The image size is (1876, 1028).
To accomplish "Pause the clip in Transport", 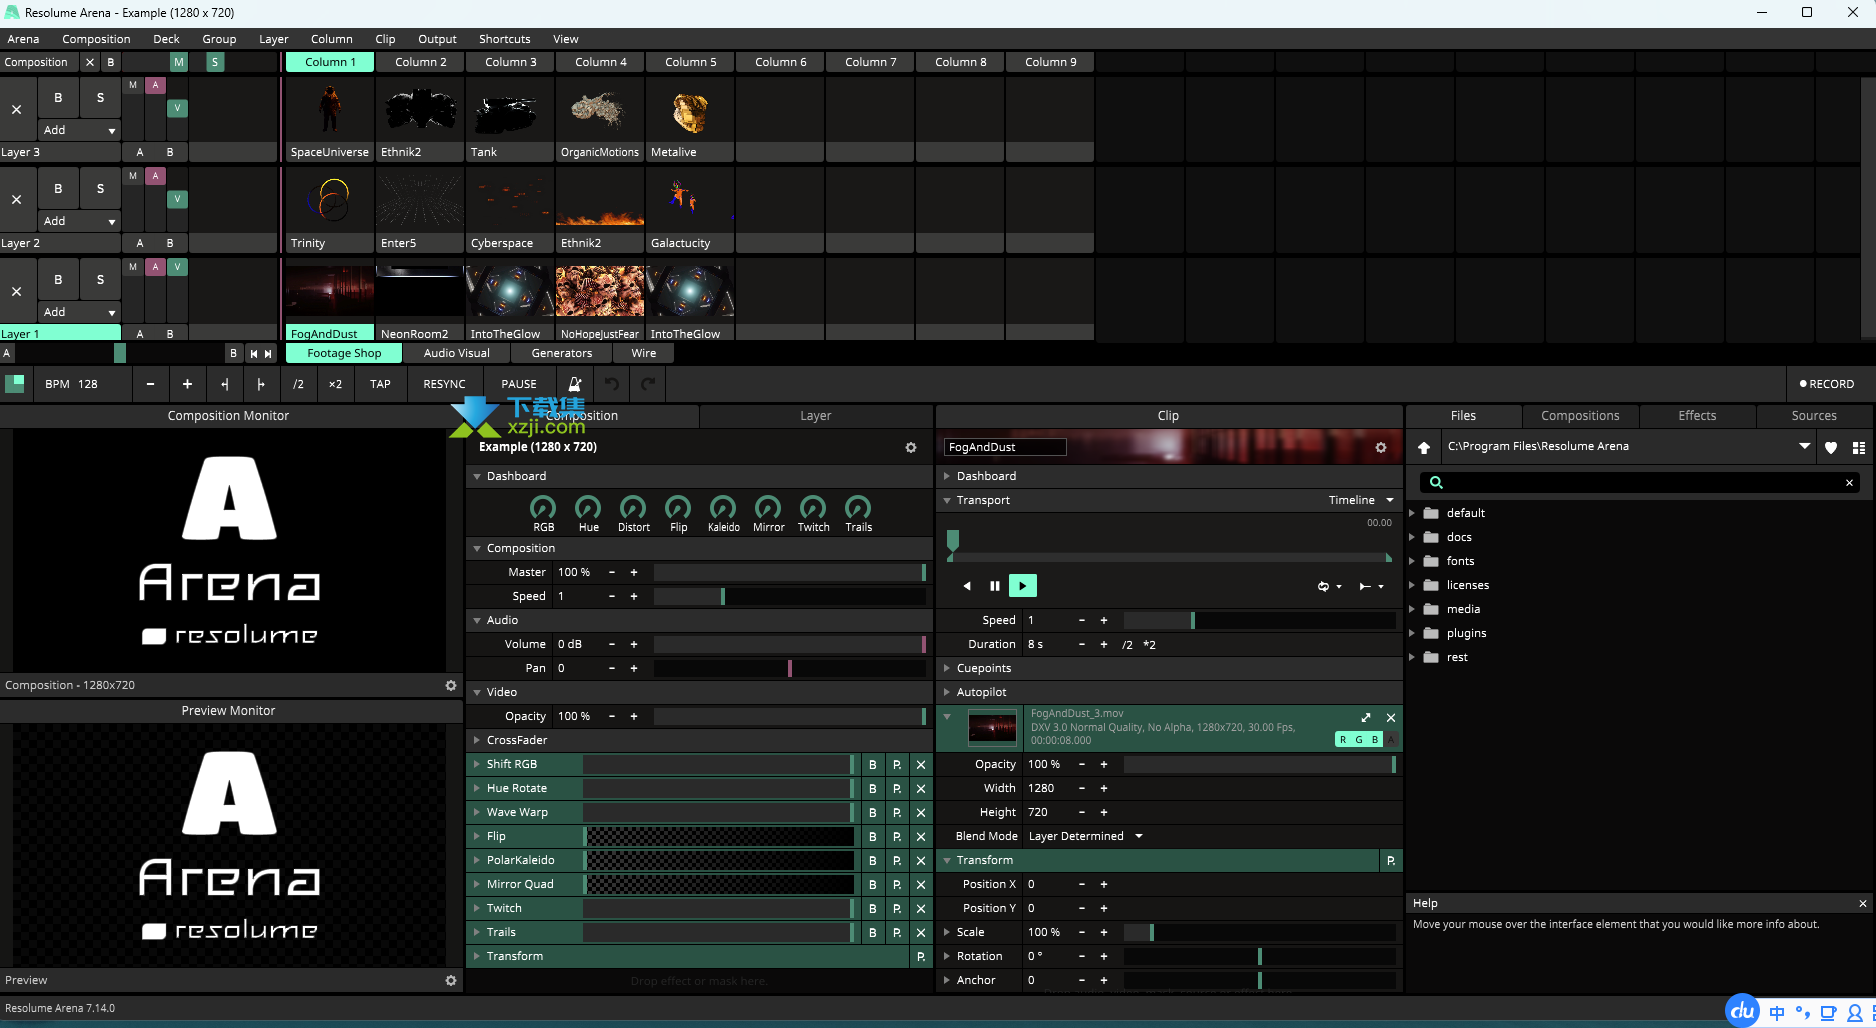I will (995, 586).
